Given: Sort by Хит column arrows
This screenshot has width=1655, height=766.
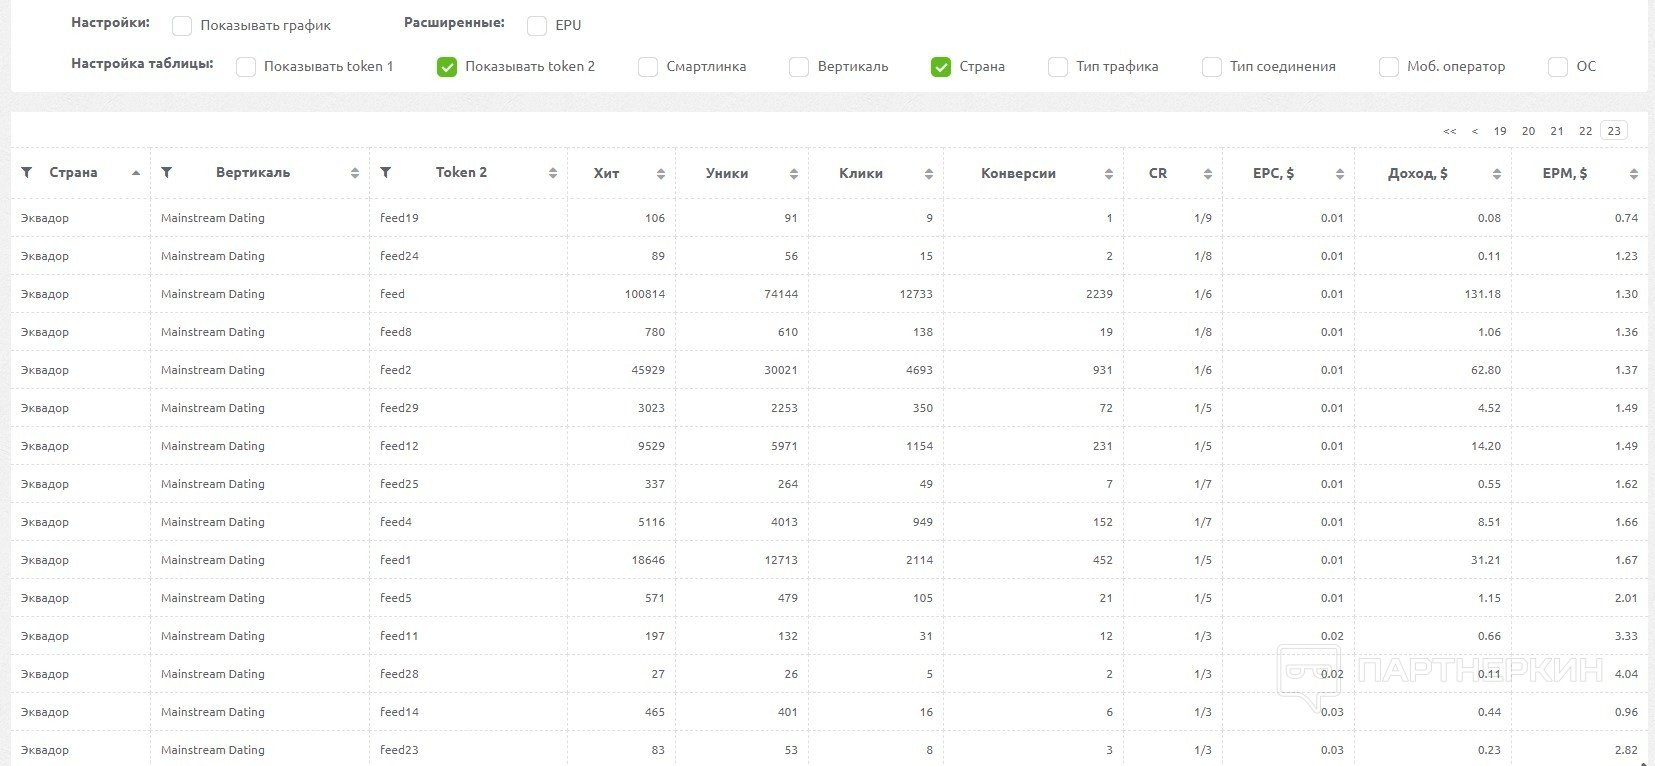Looking at the screenshot, I should point(661,174).
